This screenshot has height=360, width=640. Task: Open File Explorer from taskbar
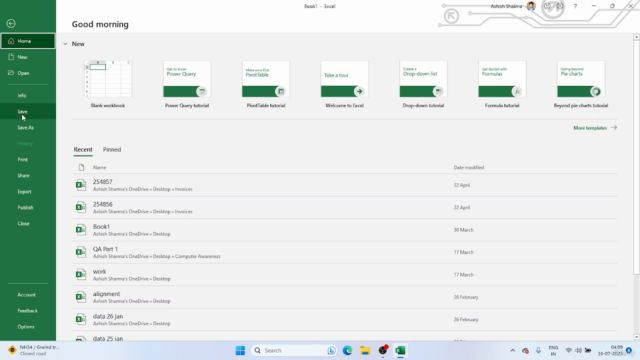click(365, 351)
